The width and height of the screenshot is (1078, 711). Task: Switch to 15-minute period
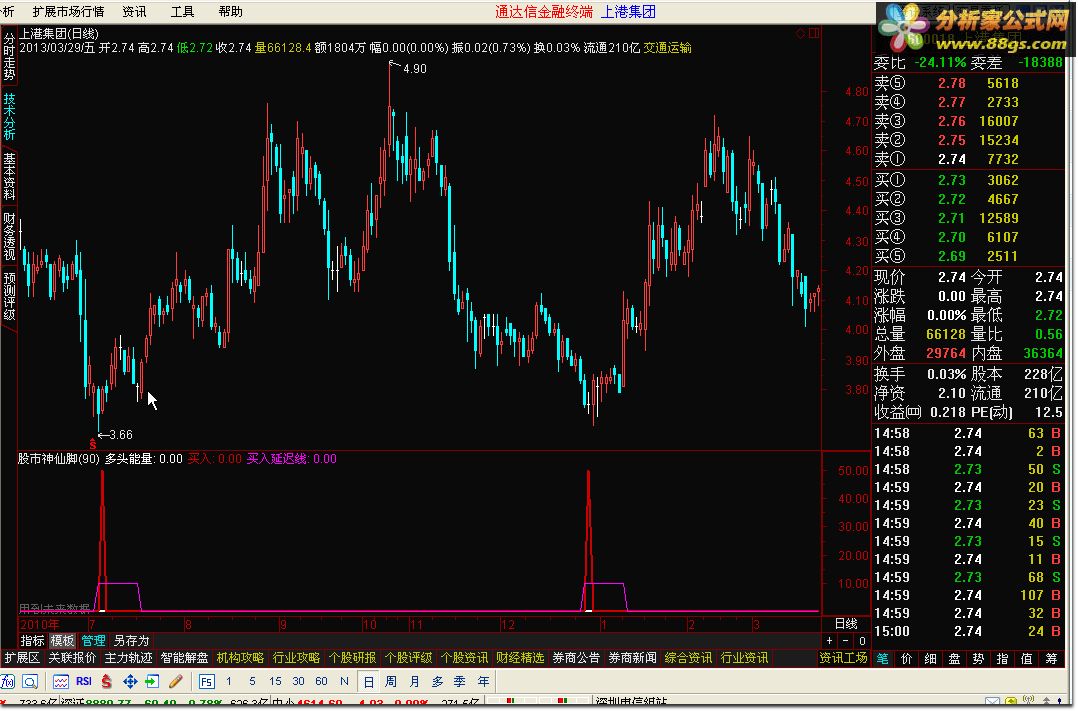pos(275,681)
